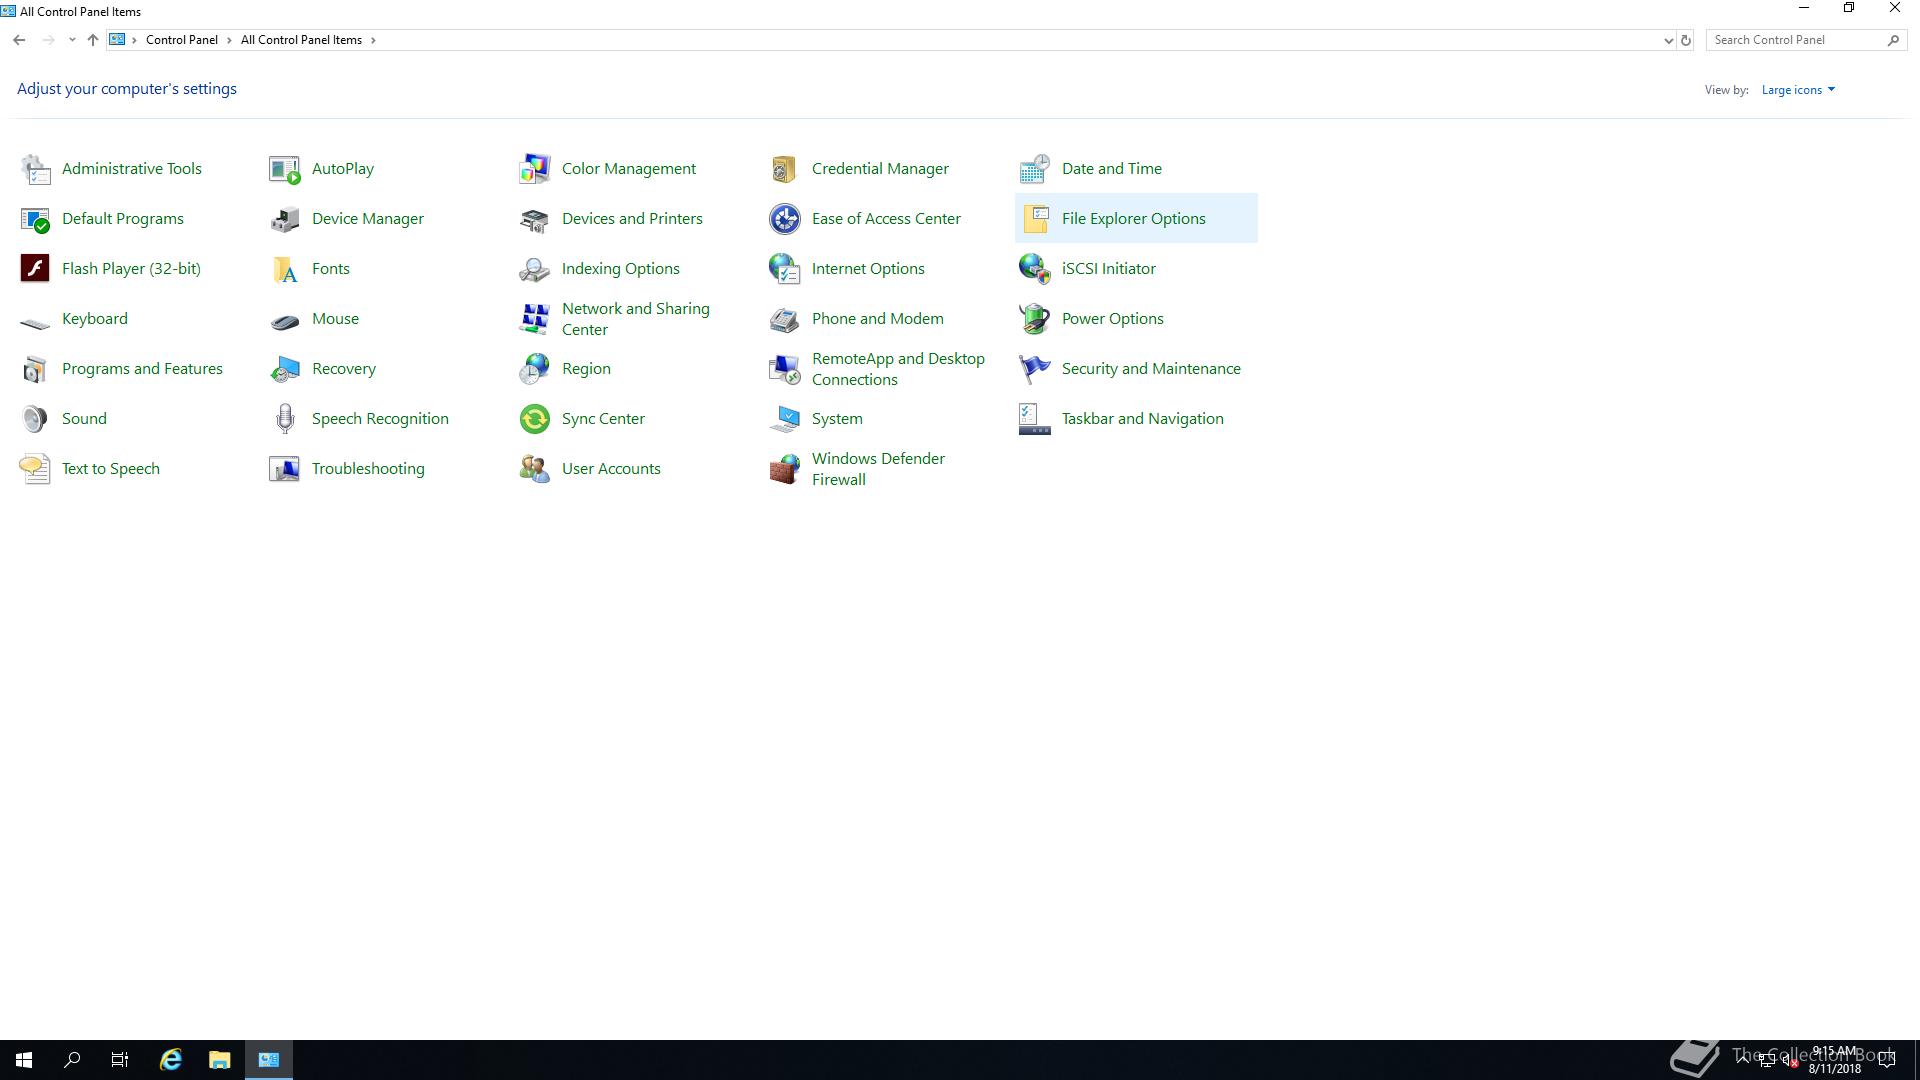Click the iSCSI Initiator icon
Viewport: 1920px width, 1080px height.
tap(1035, 269)
